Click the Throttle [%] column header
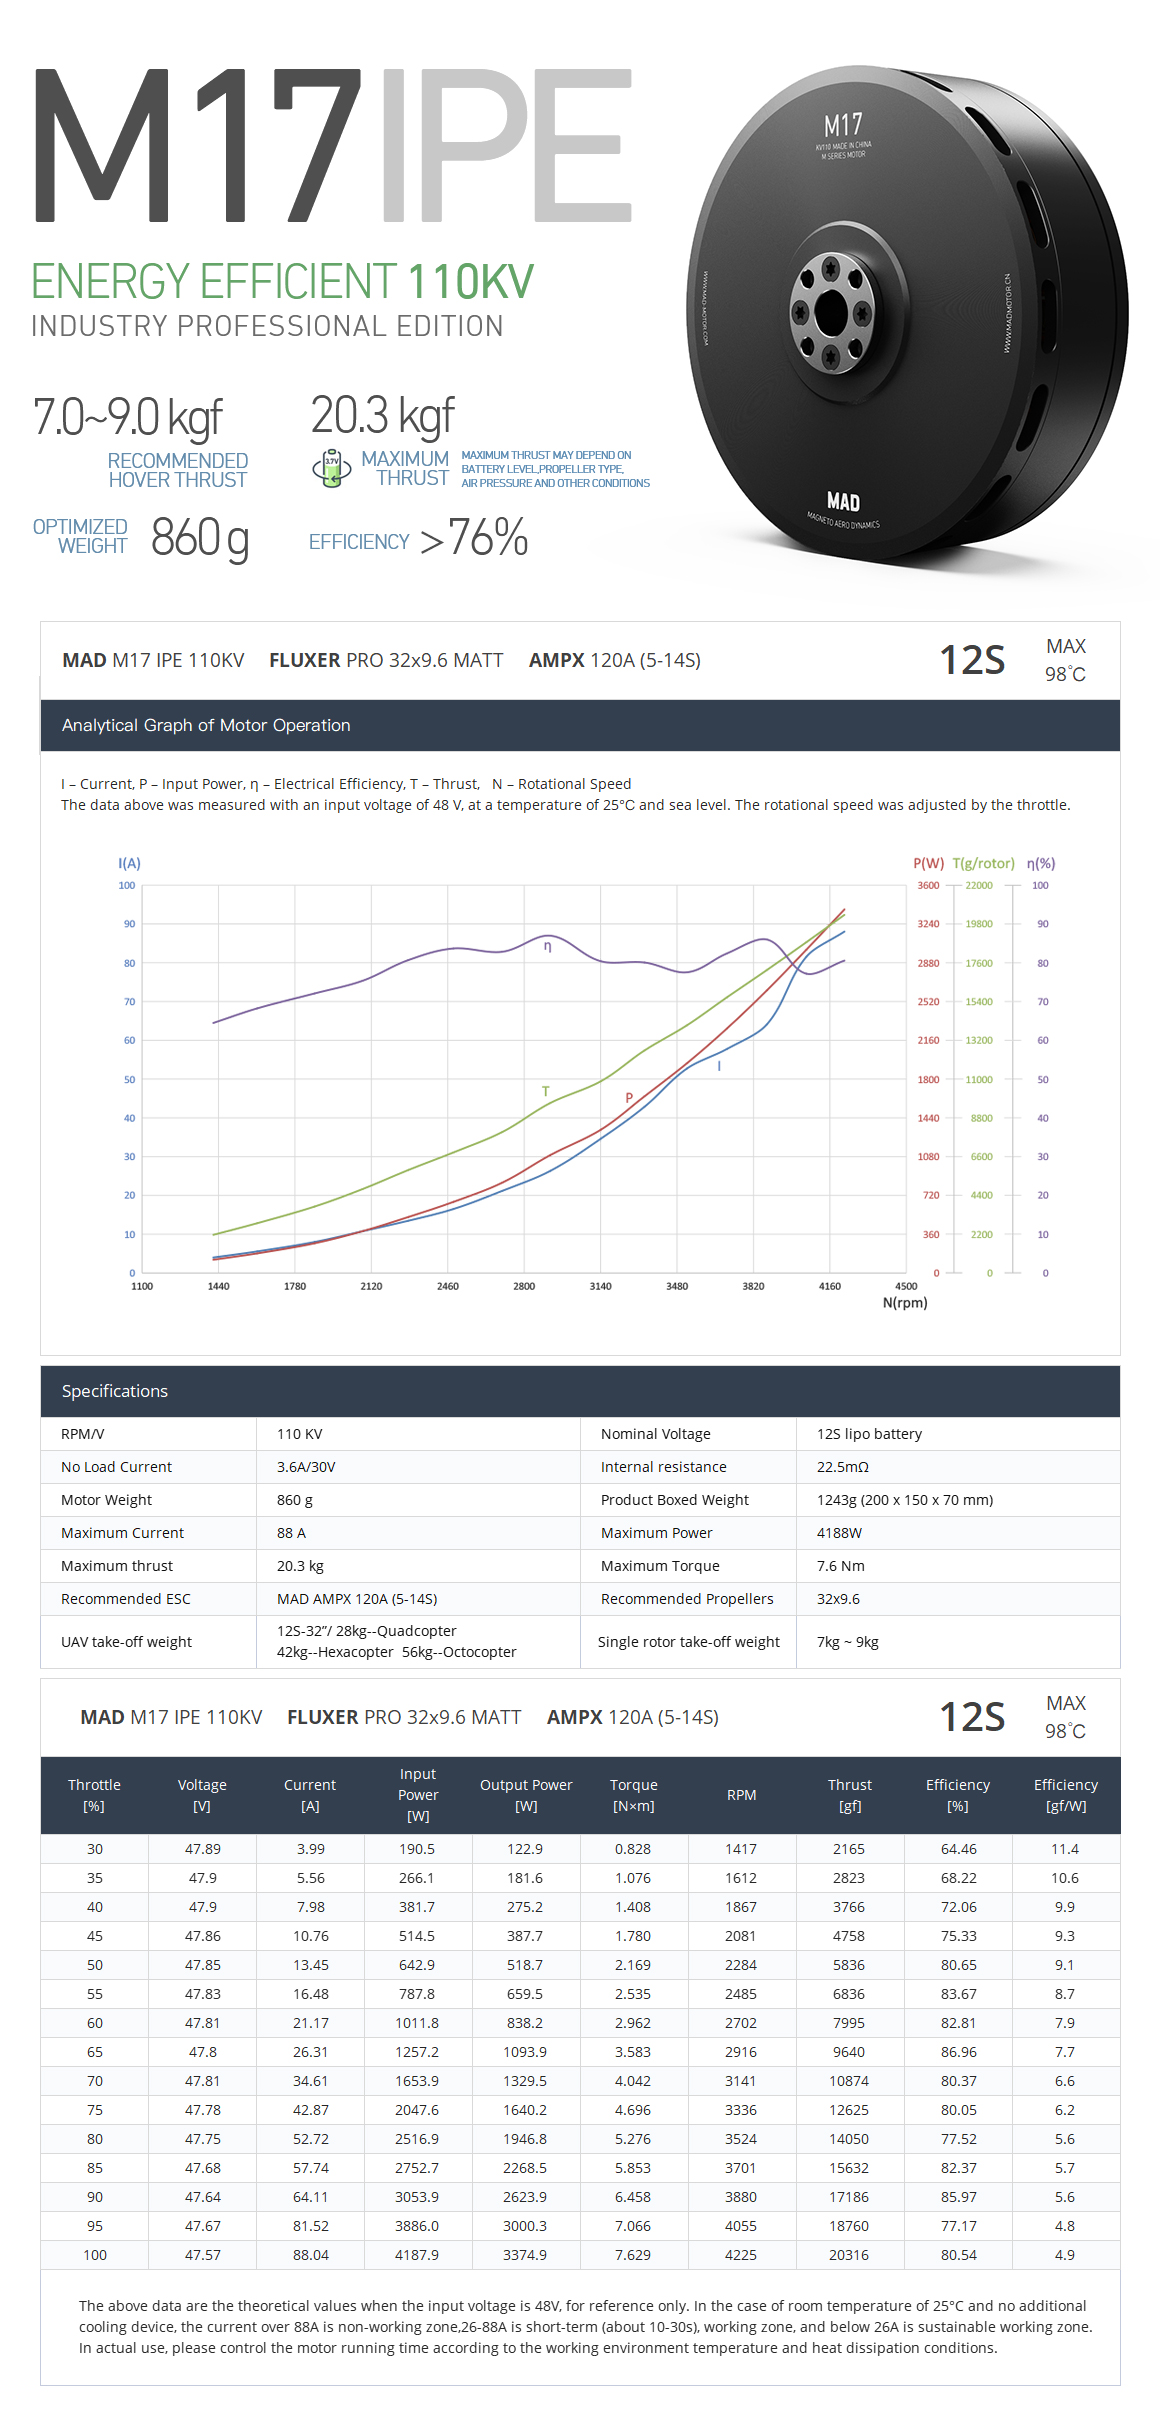 point(94,1795)
